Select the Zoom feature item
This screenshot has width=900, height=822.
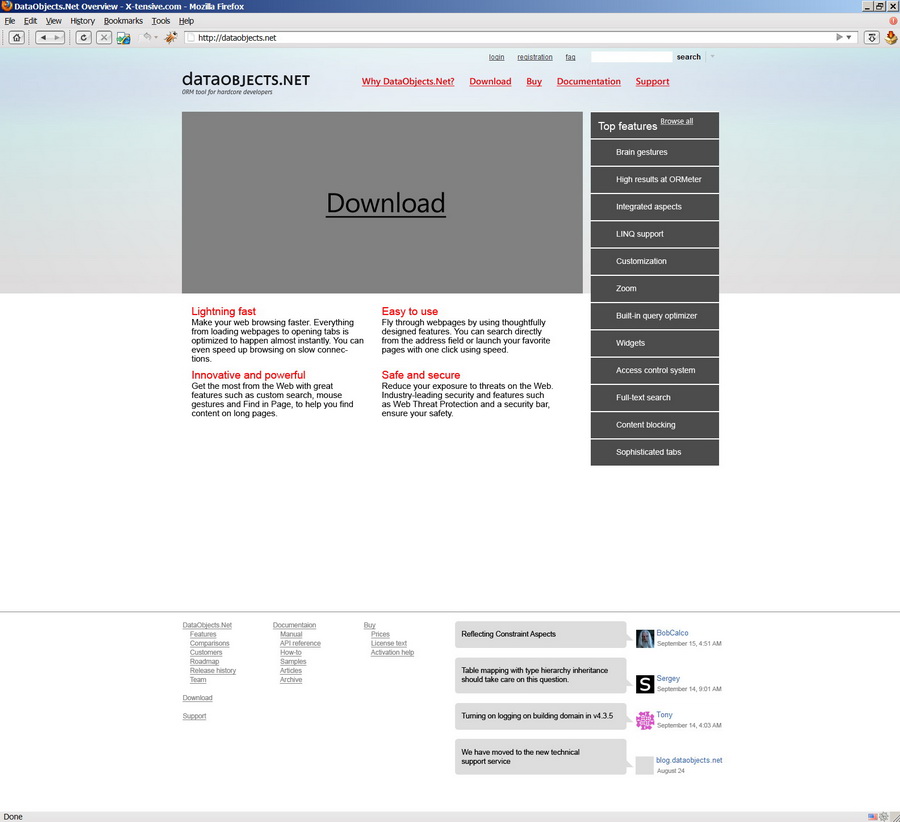(654, 288)
